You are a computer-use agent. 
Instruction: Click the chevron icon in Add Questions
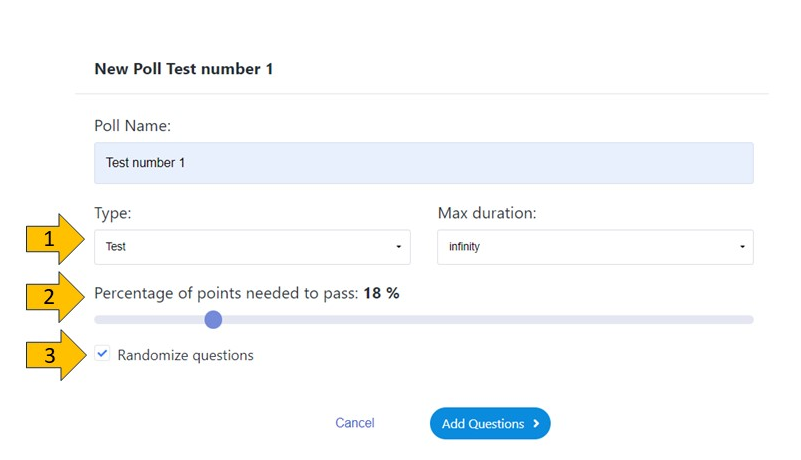pyautogui.click(x=537, y=424)
